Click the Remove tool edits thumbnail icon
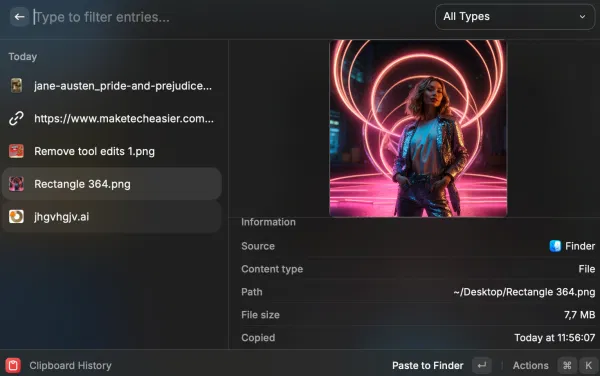The height and width of the screenshot is (376, 600). [x=16, y=151]
